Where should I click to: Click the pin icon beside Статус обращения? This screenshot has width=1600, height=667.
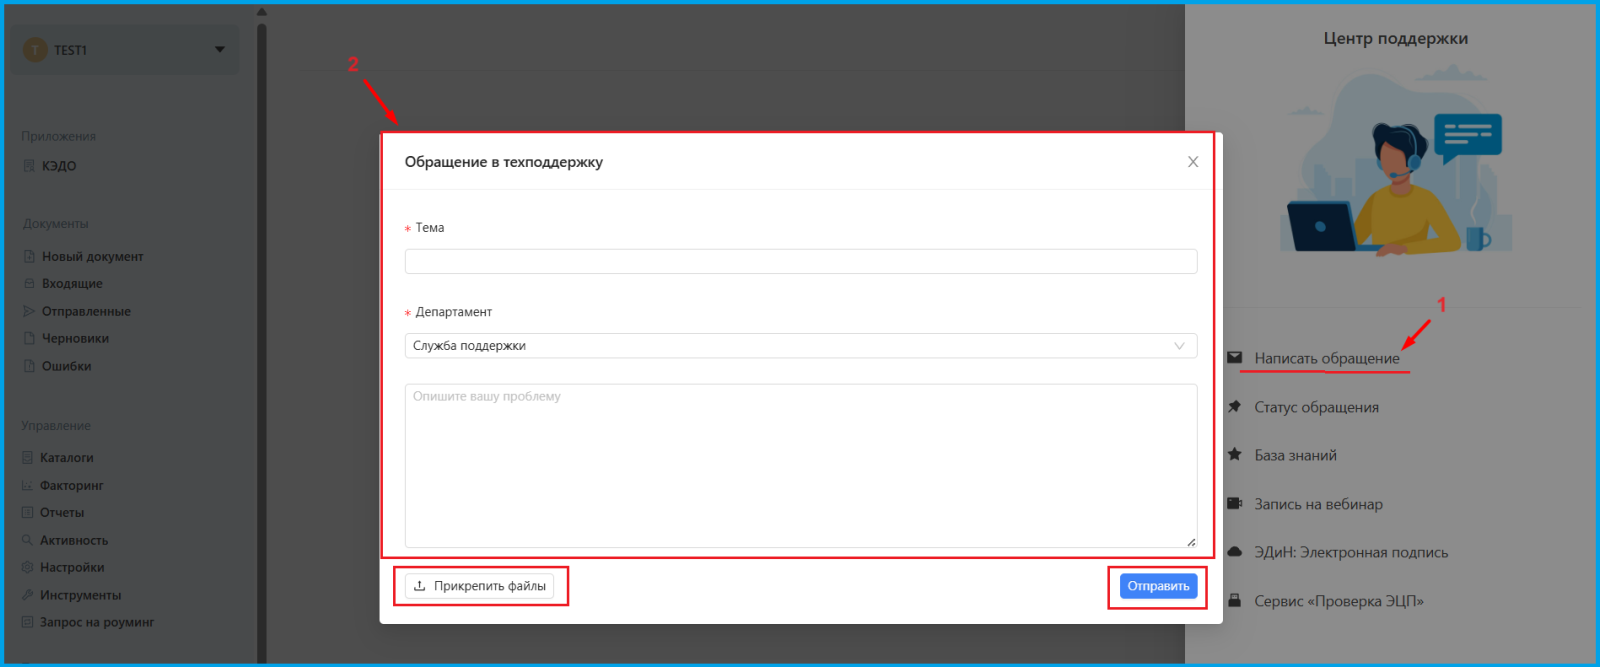point(1235,407)
